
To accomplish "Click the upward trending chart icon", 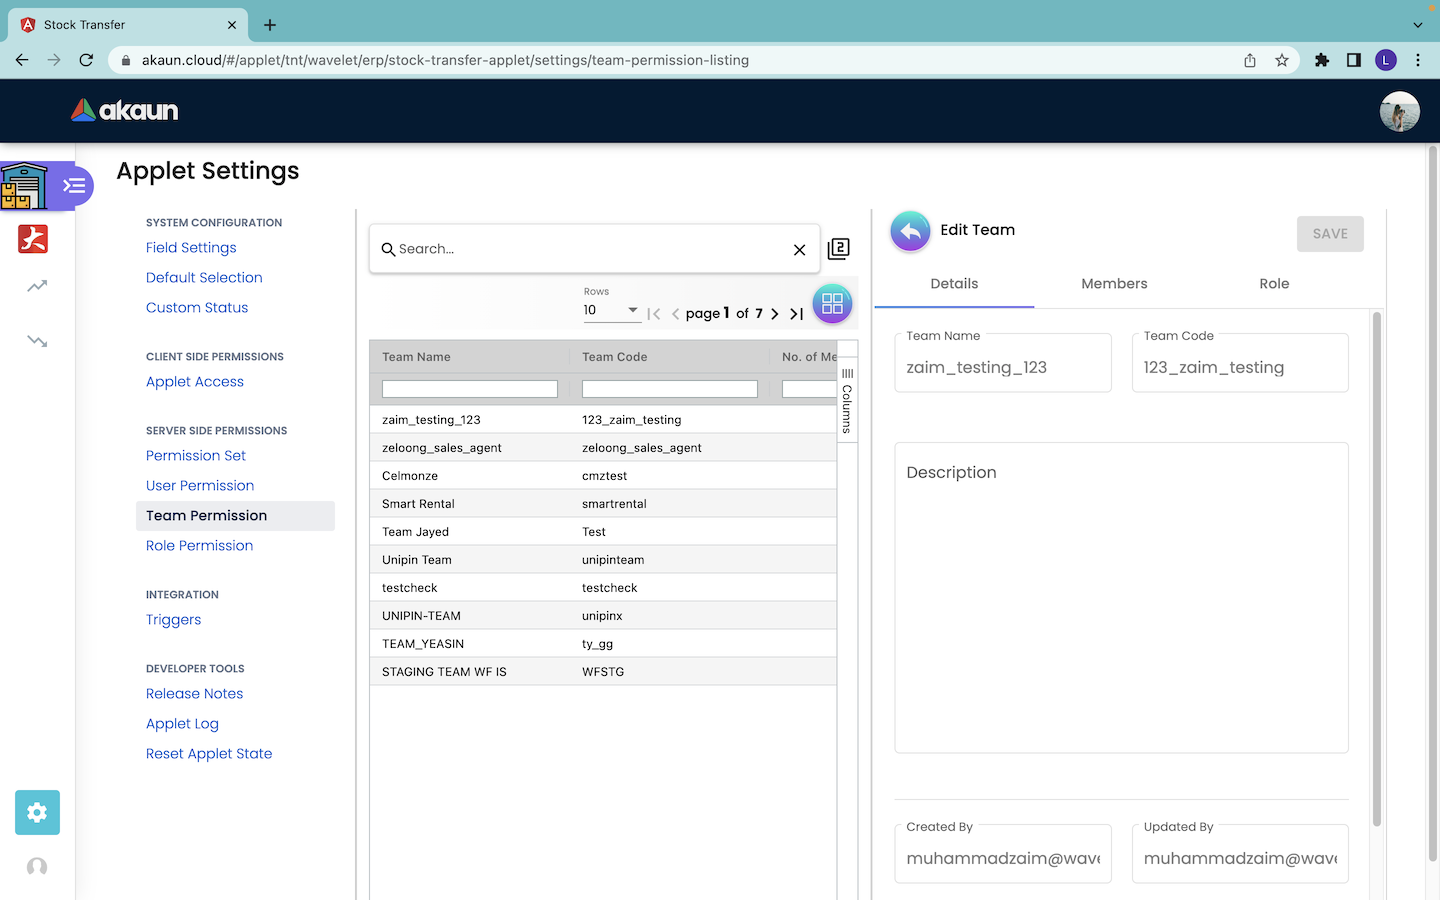I will [x=37, y=287].
